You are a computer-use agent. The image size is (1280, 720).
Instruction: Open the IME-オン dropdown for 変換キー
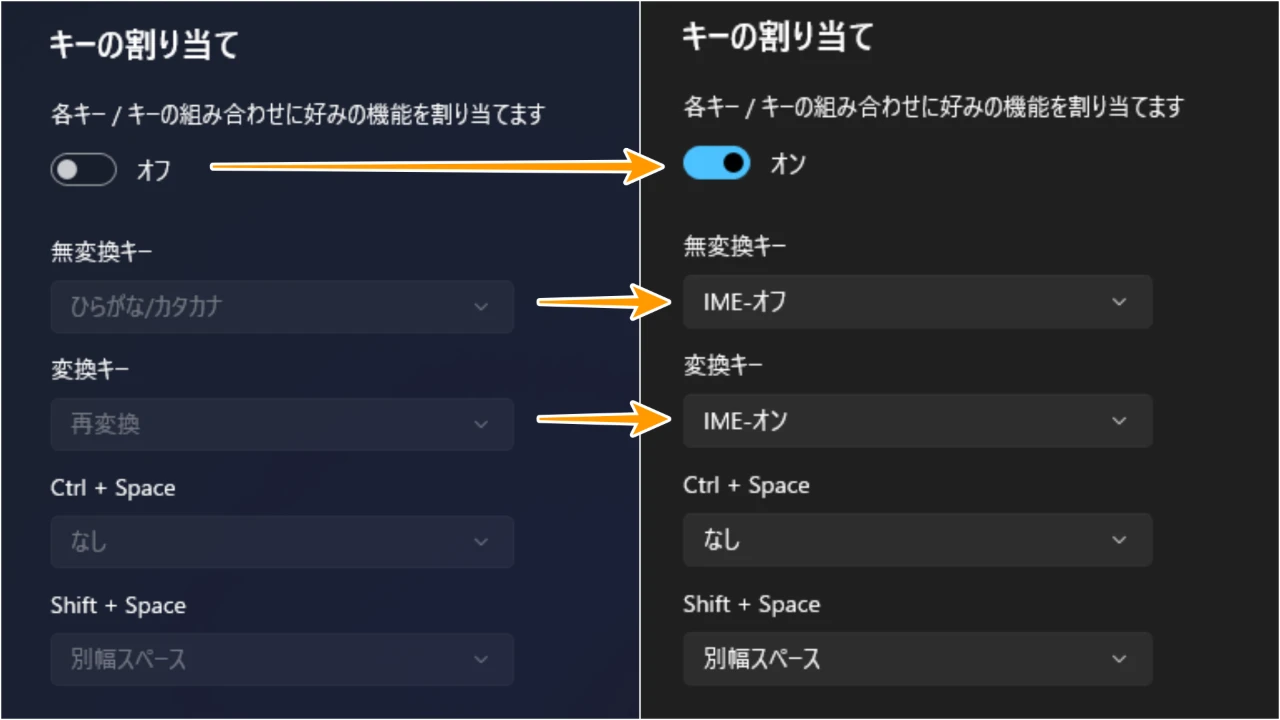[917, 421]
